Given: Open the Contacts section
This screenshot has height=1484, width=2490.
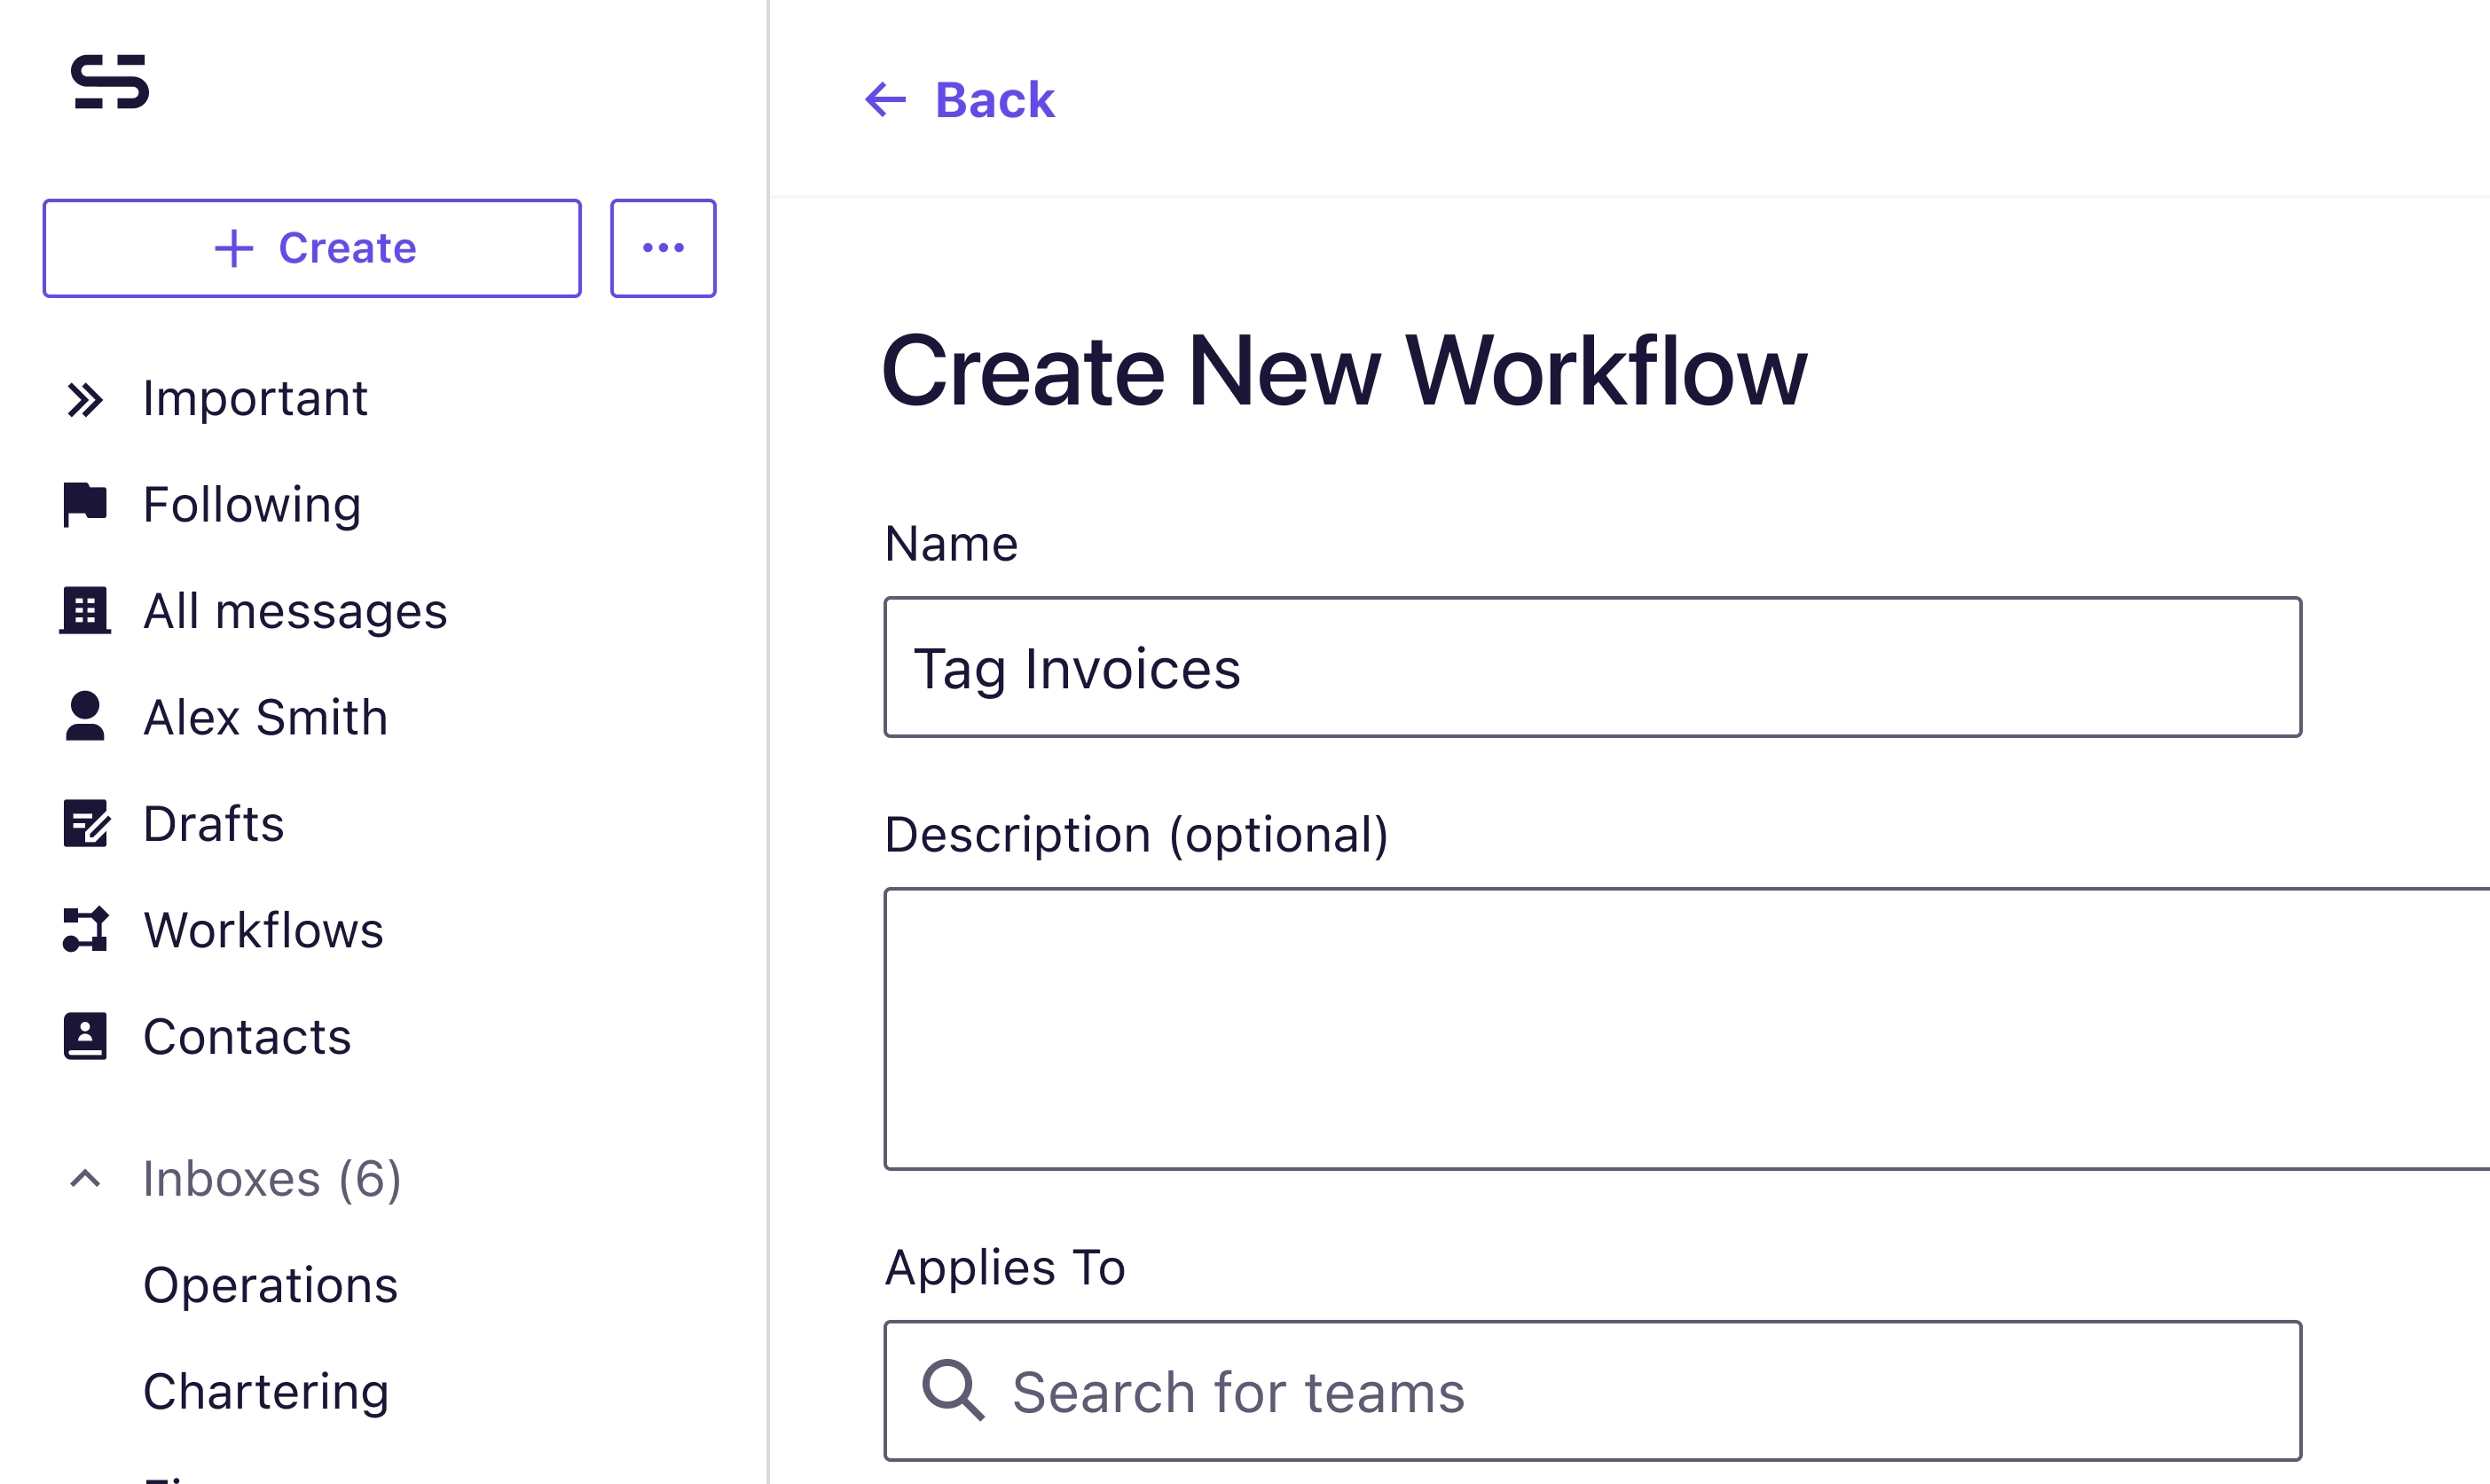Looking at the screenshot, I should point(247,1037).
